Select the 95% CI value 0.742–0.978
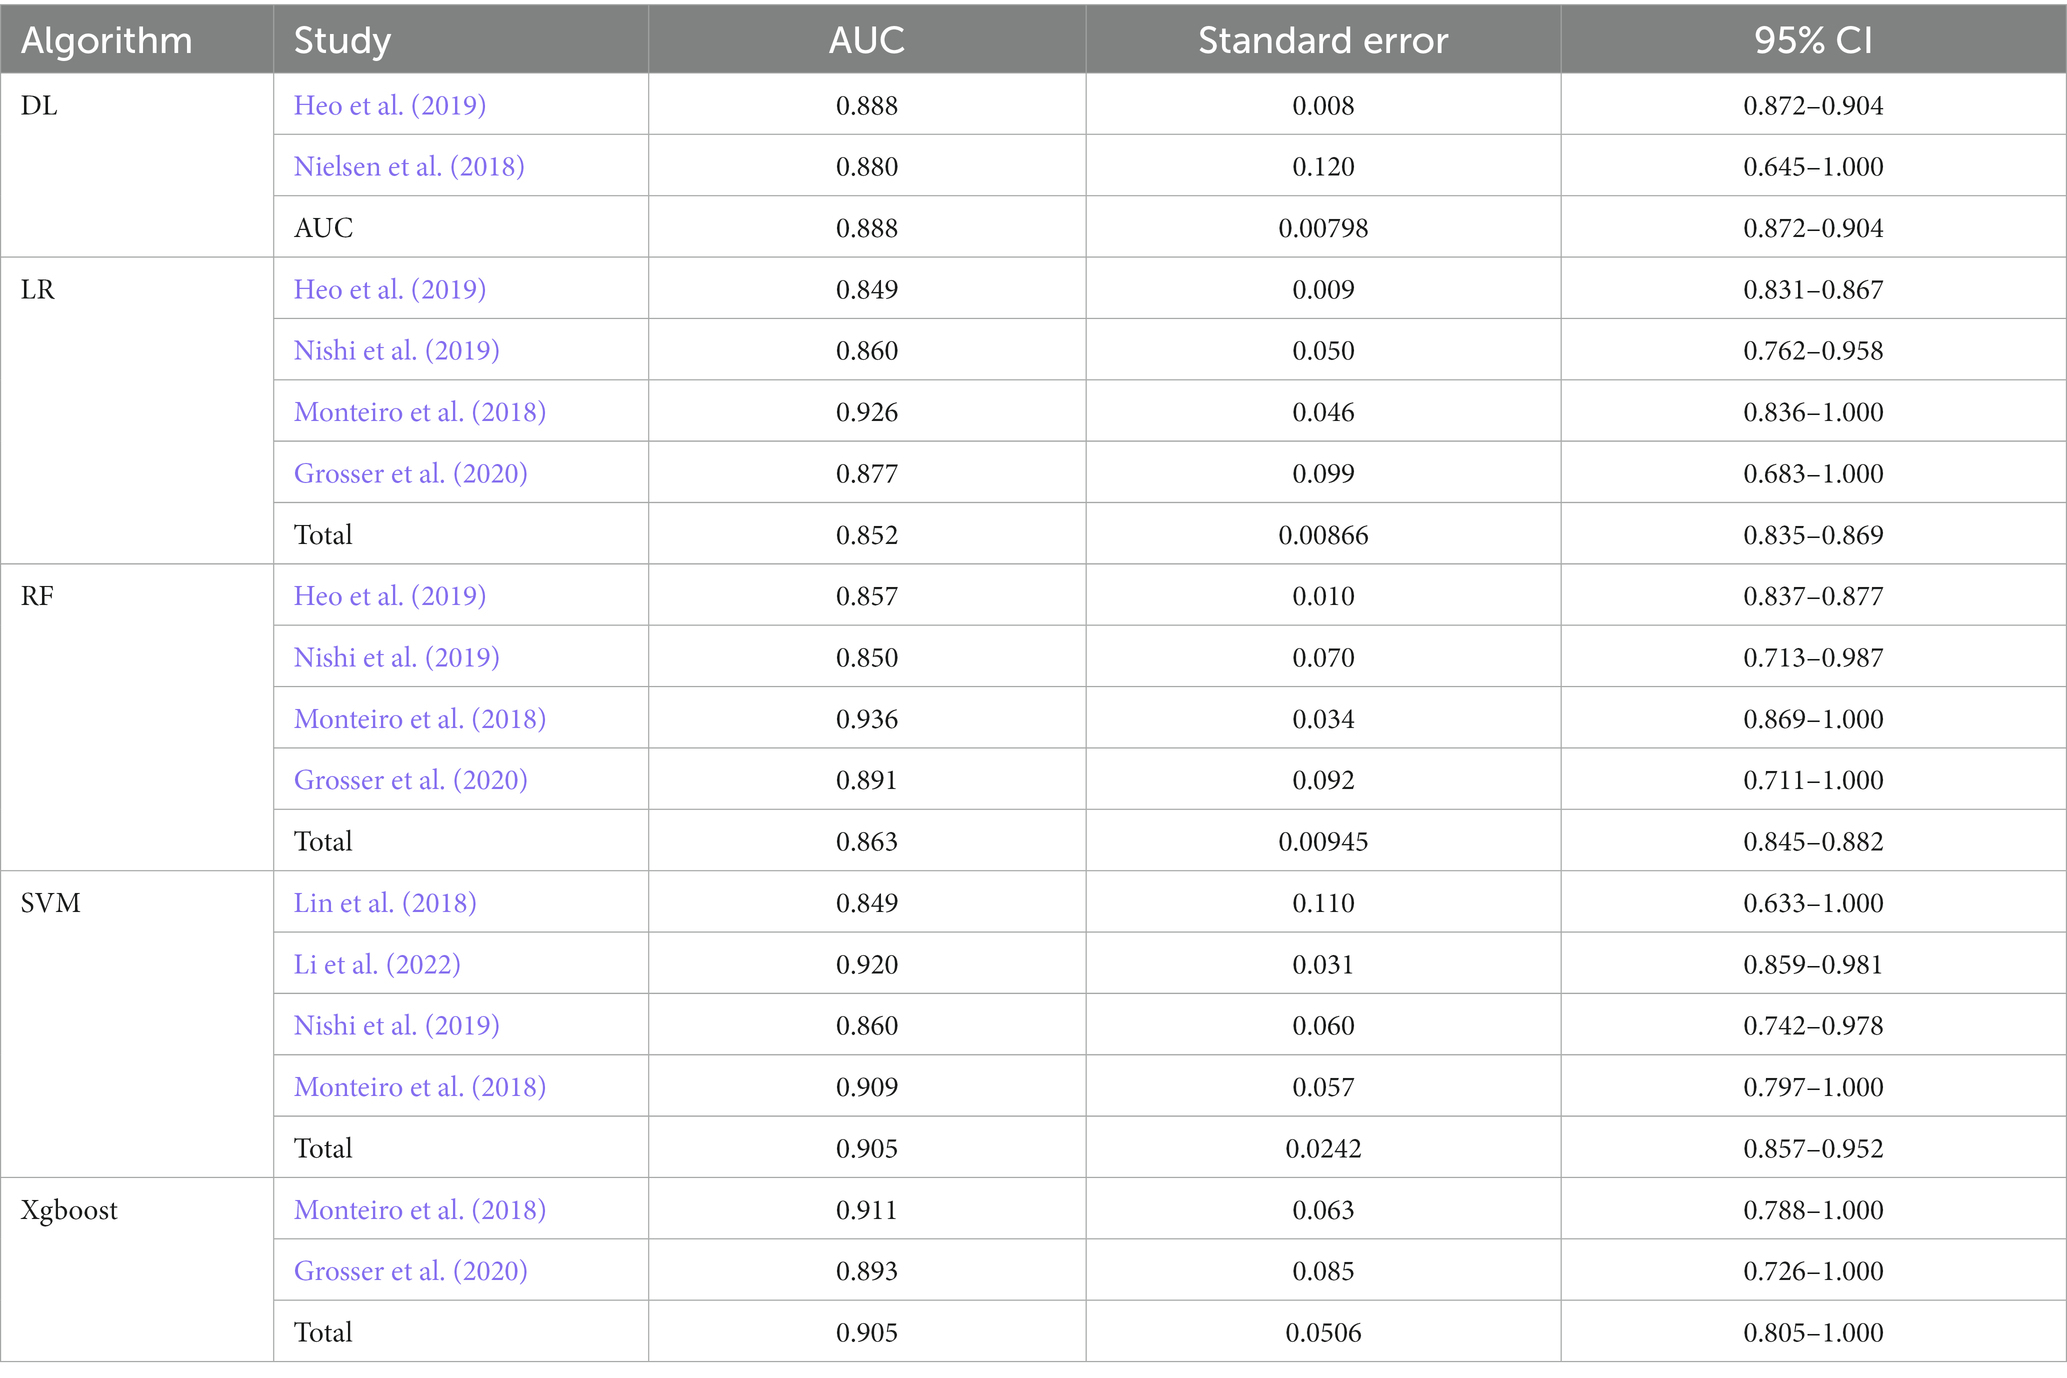The width and height of the screenshot is (2067, 1378). [1813, 1025]
